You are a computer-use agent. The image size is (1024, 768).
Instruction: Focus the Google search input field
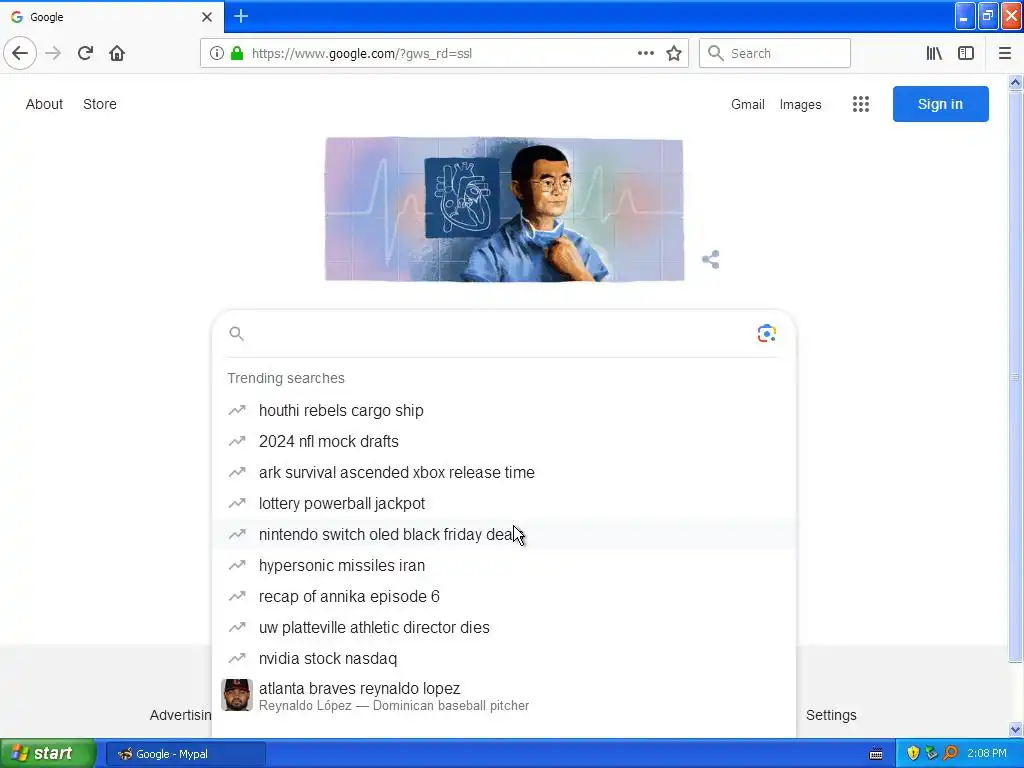pos(500,334)
